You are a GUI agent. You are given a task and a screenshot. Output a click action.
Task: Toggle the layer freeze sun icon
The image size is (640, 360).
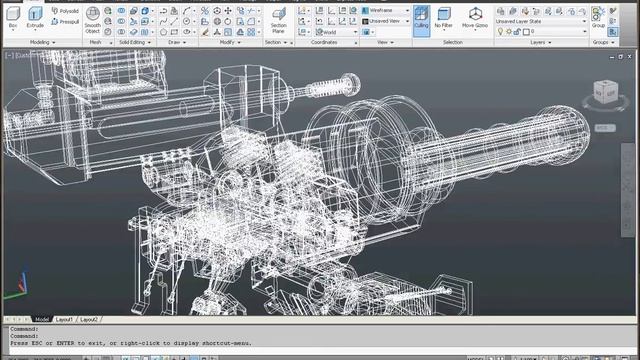point(509,31)
